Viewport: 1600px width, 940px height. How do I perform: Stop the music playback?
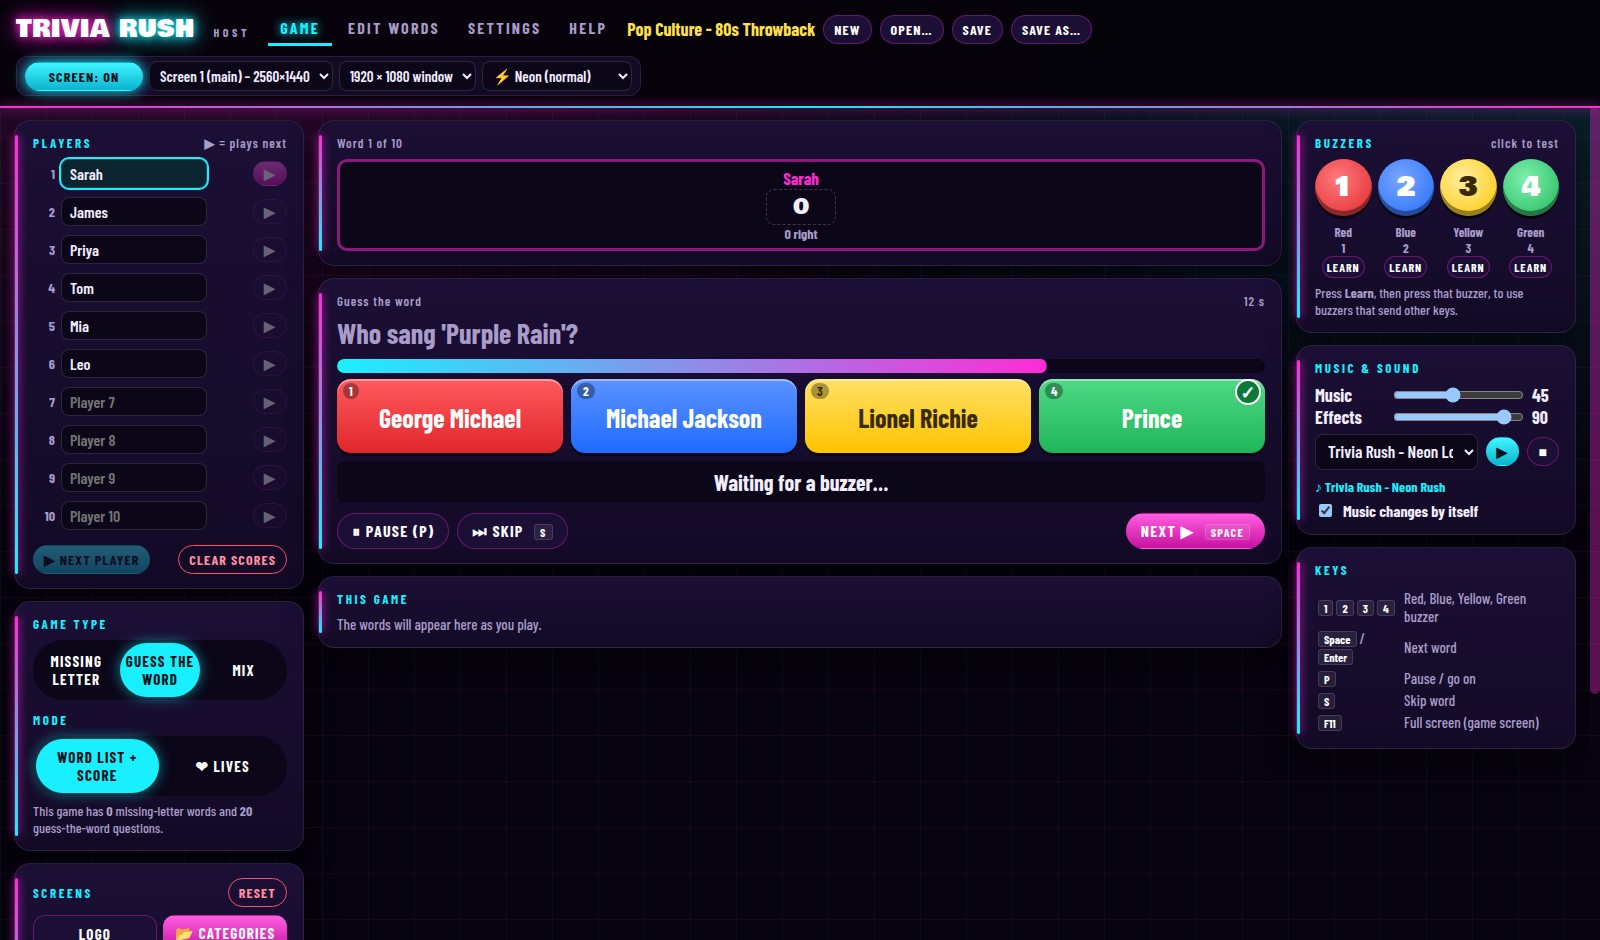(1543, 452)
